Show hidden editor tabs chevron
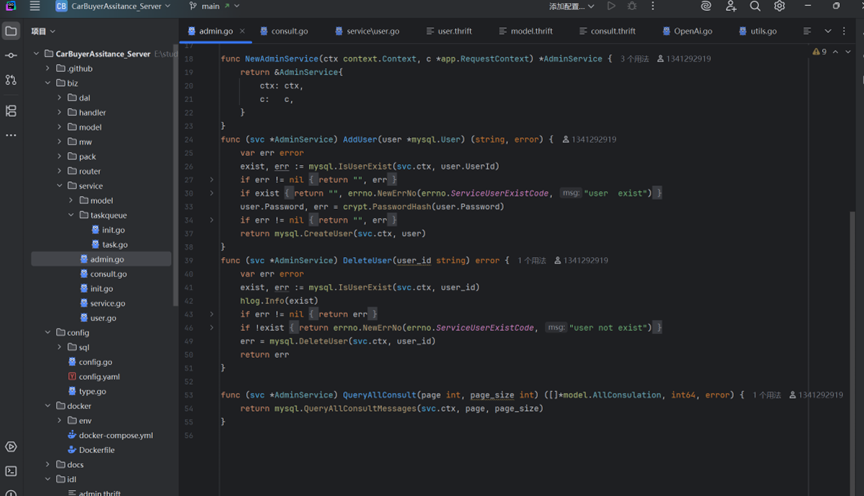The image size is (864, 496). [x=828, y=31]
